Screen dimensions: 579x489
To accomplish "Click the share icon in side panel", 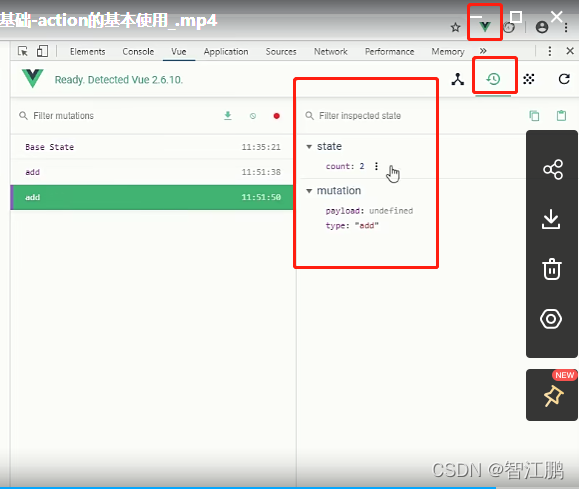I will click(552, 170).
